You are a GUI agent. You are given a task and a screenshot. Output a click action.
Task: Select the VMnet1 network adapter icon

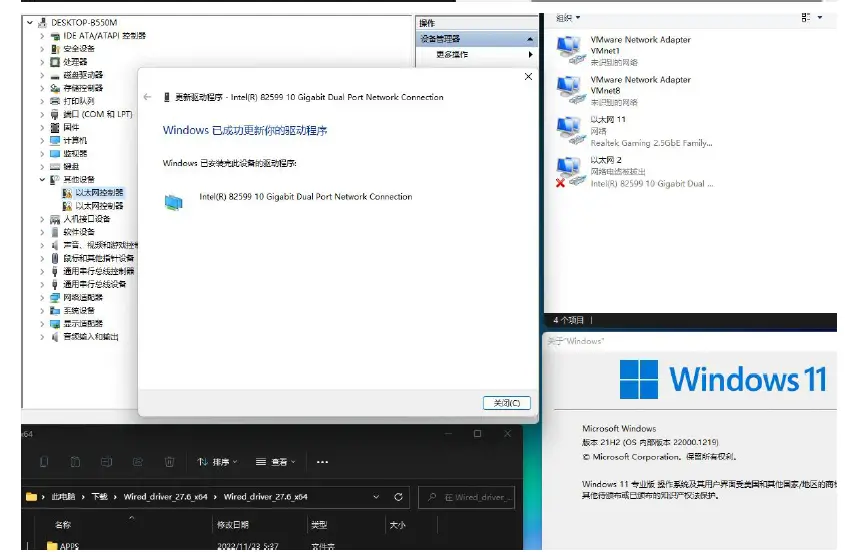(x=569, y=47)
